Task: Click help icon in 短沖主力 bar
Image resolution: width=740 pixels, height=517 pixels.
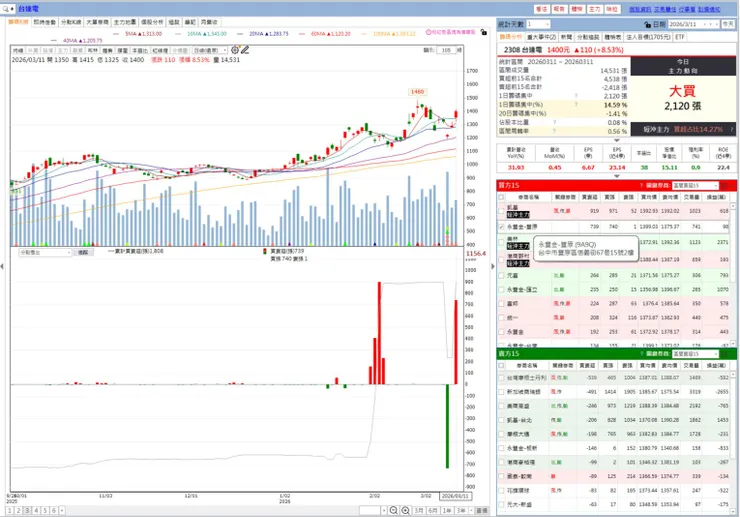Action: point(731,129)
